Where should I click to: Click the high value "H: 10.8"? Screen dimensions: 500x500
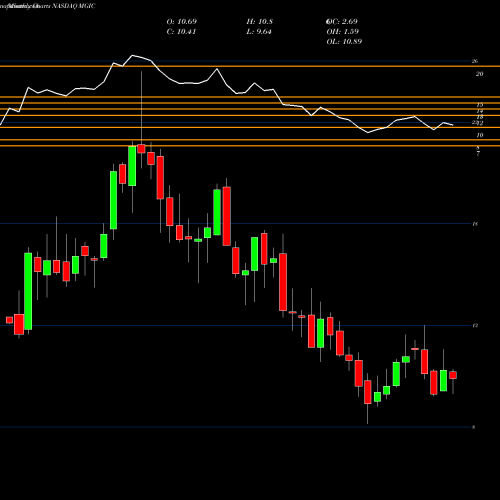pos(260,22)
